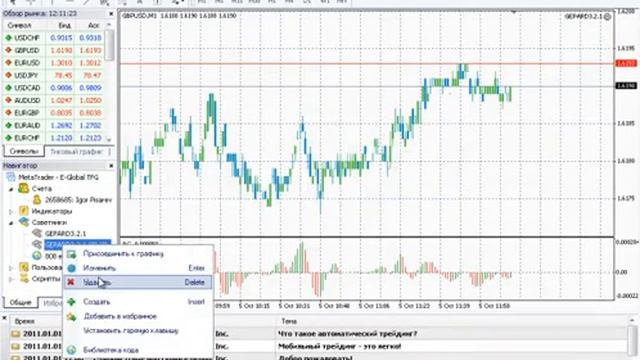Screen dimensions: 640x360
Task: Choose Добавить в избранное menu entry
Action: click(x=138, y=316)
